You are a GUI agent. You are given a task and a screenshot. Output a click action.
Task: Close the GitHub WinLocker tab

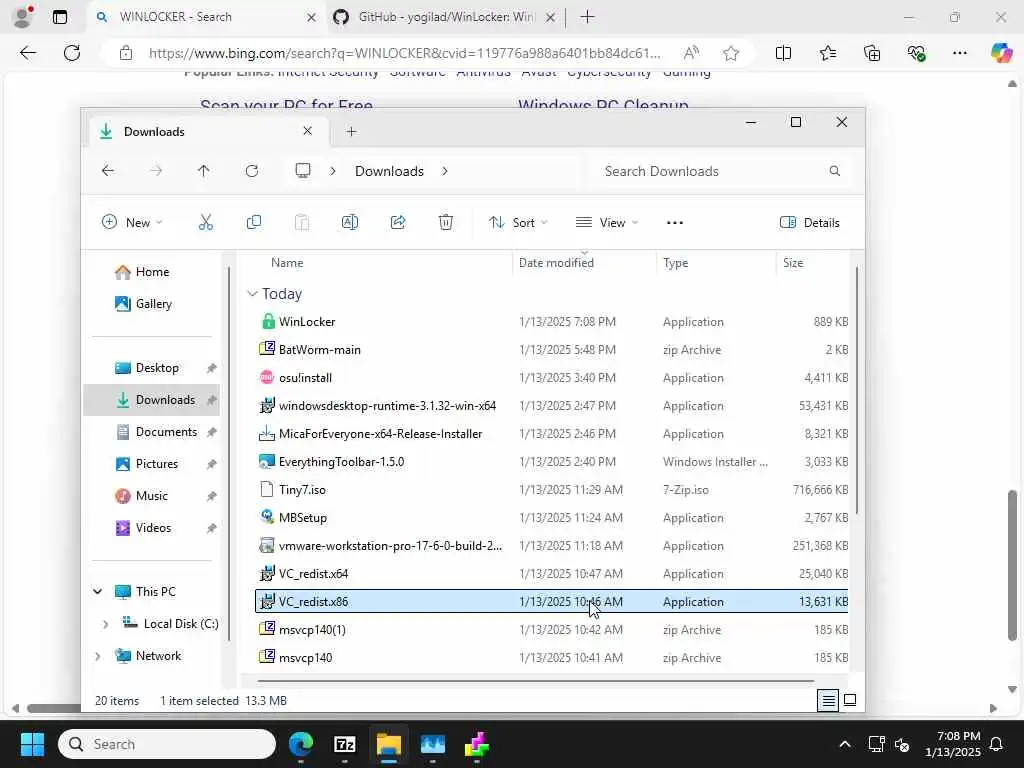[x=551, y=18]
